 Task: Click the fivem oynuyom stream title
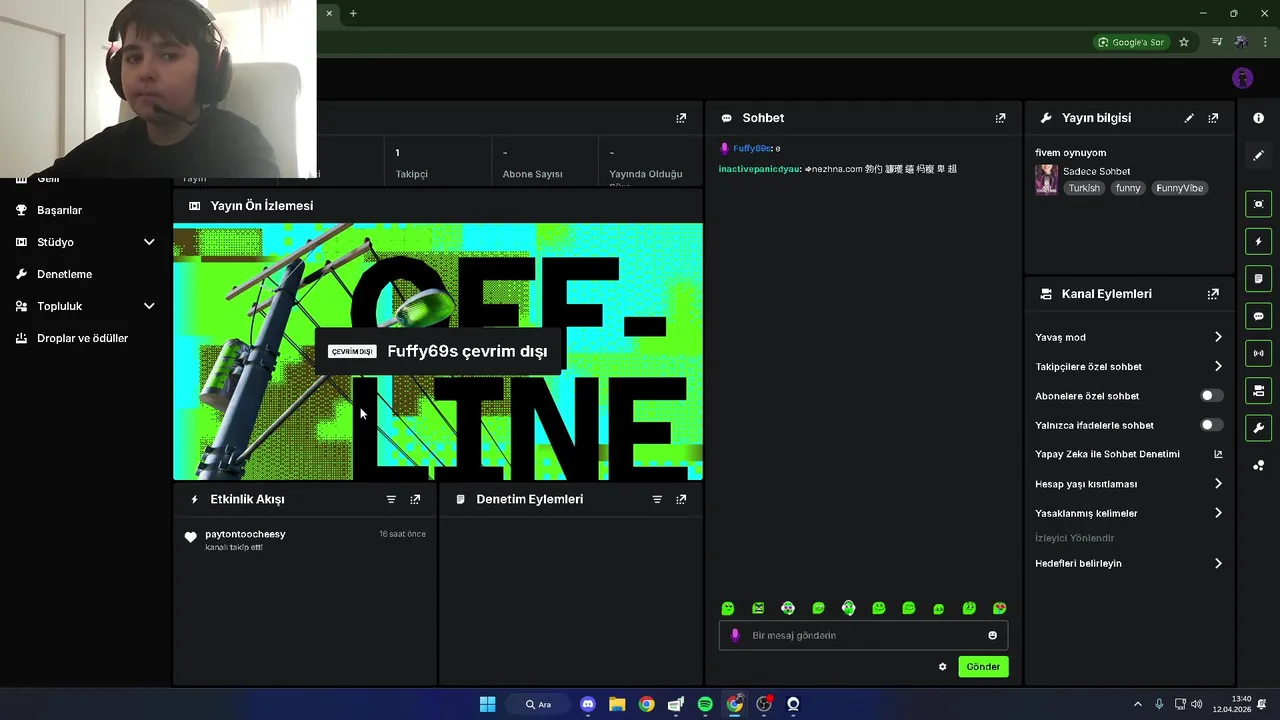pyautogui.click(x=1070, y=153)
